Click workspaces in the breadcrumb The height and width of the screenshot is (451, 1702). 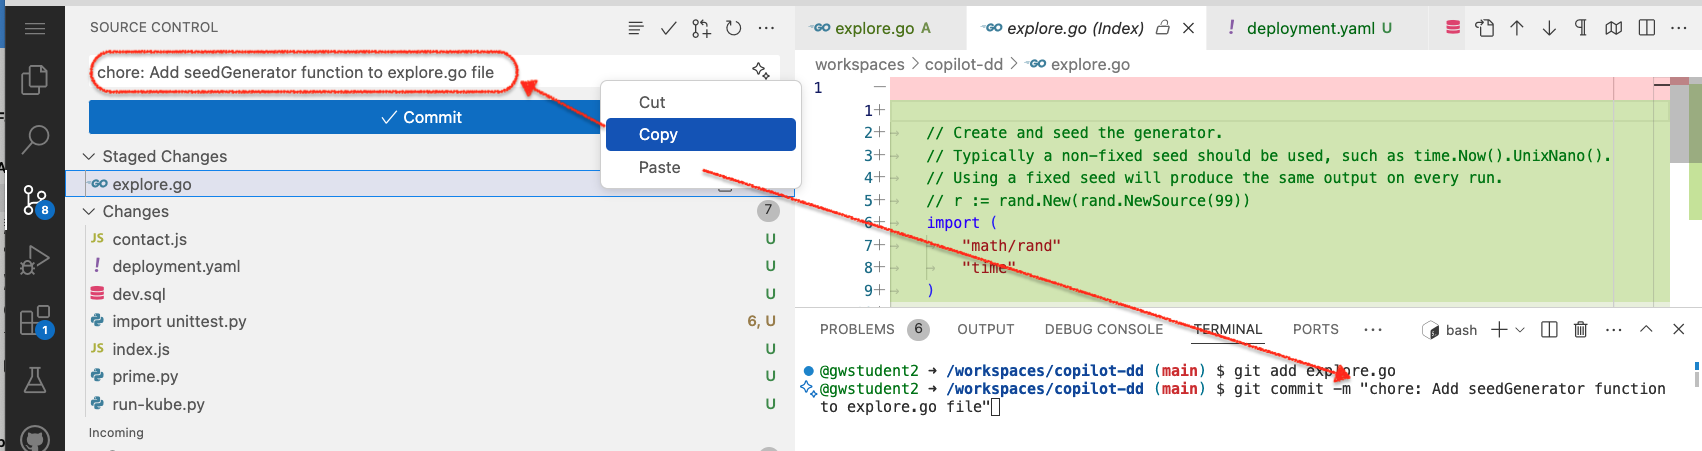[x=859, y=64]
